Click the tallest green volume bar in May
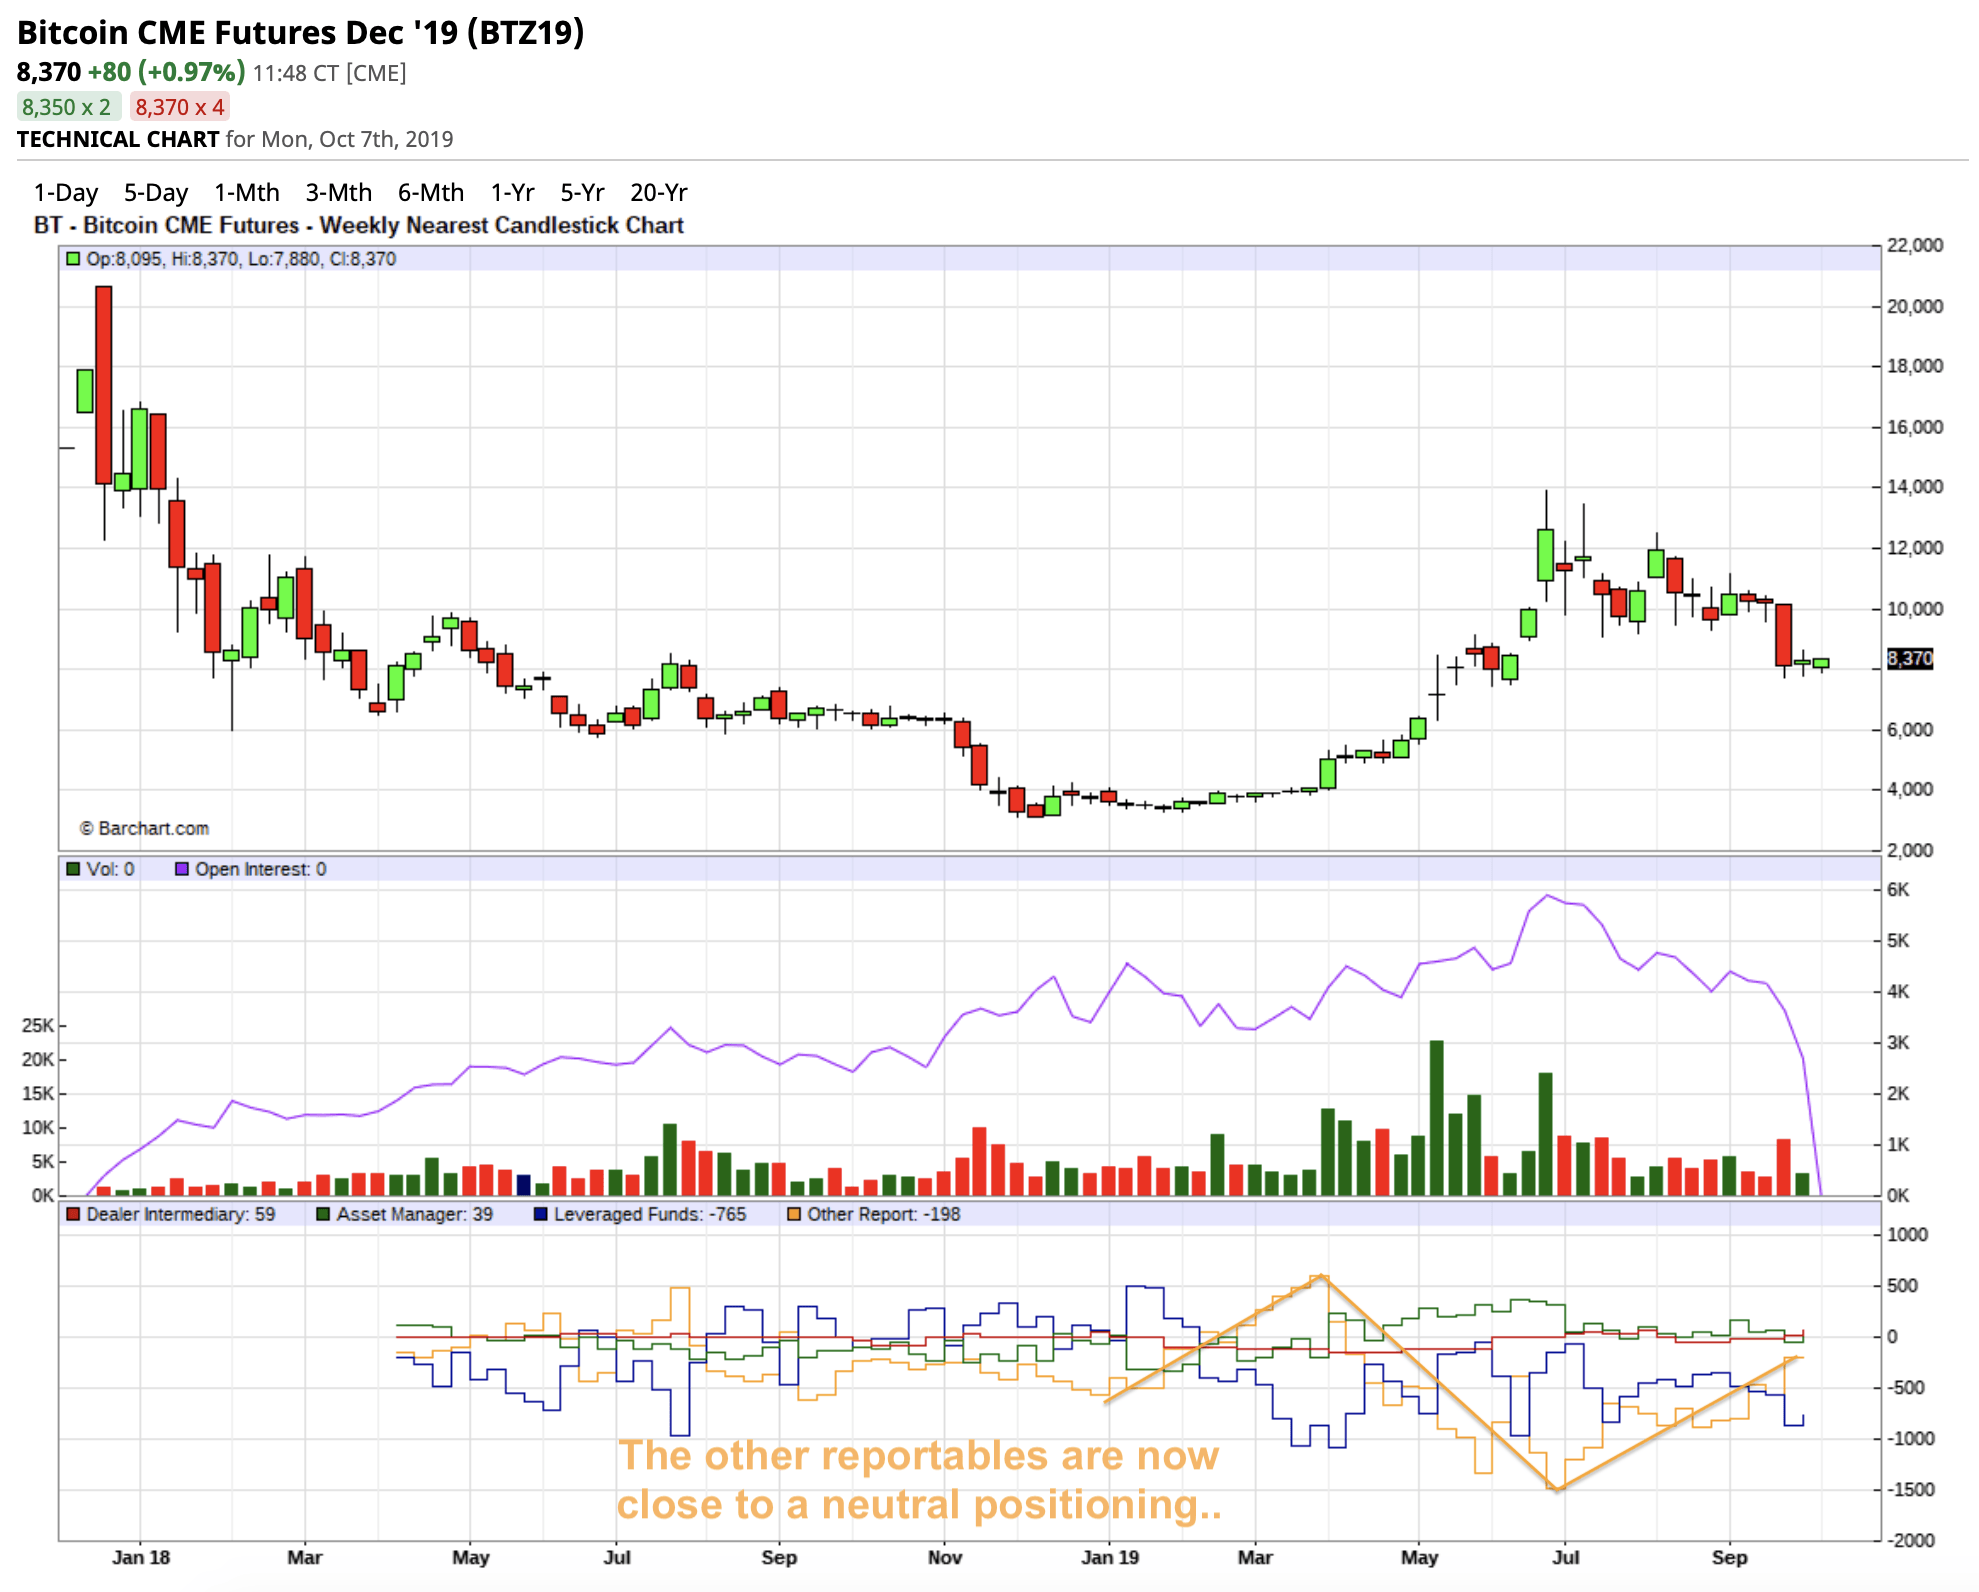Screen dimensions: 1979x1592 coord(1437,1118)
